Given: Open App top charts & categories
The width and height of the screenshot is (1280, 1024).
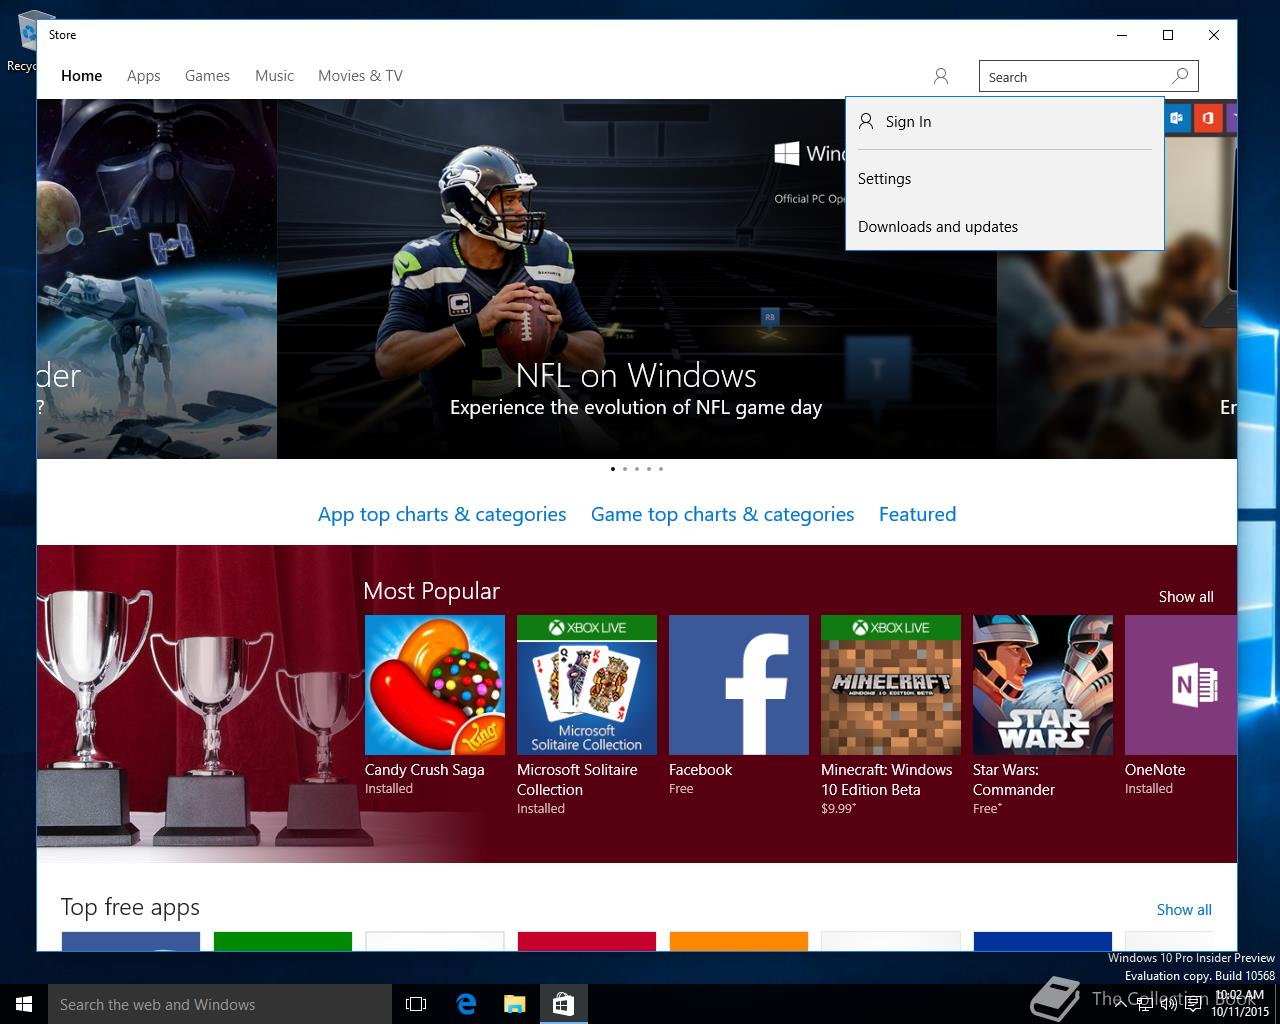Looking at the screenshot, I should coord(442,514).
